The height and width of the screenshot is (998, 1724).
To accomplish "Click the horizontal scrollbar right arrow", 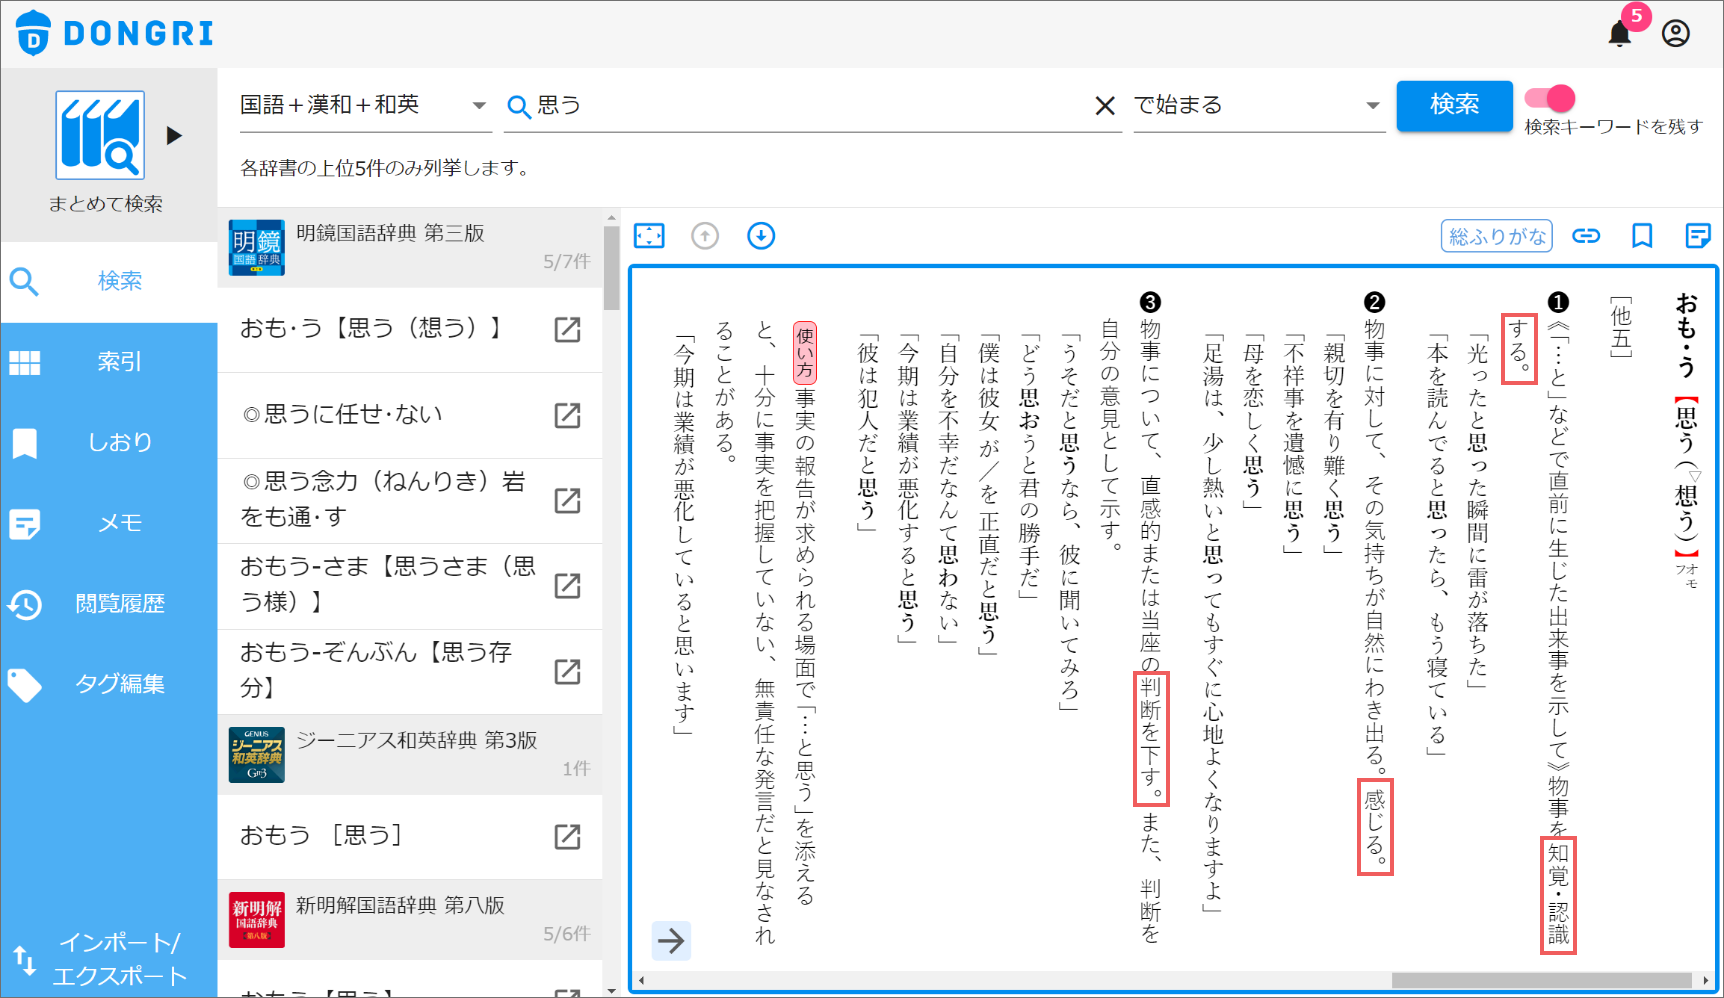I will (x=1706, y=980).
